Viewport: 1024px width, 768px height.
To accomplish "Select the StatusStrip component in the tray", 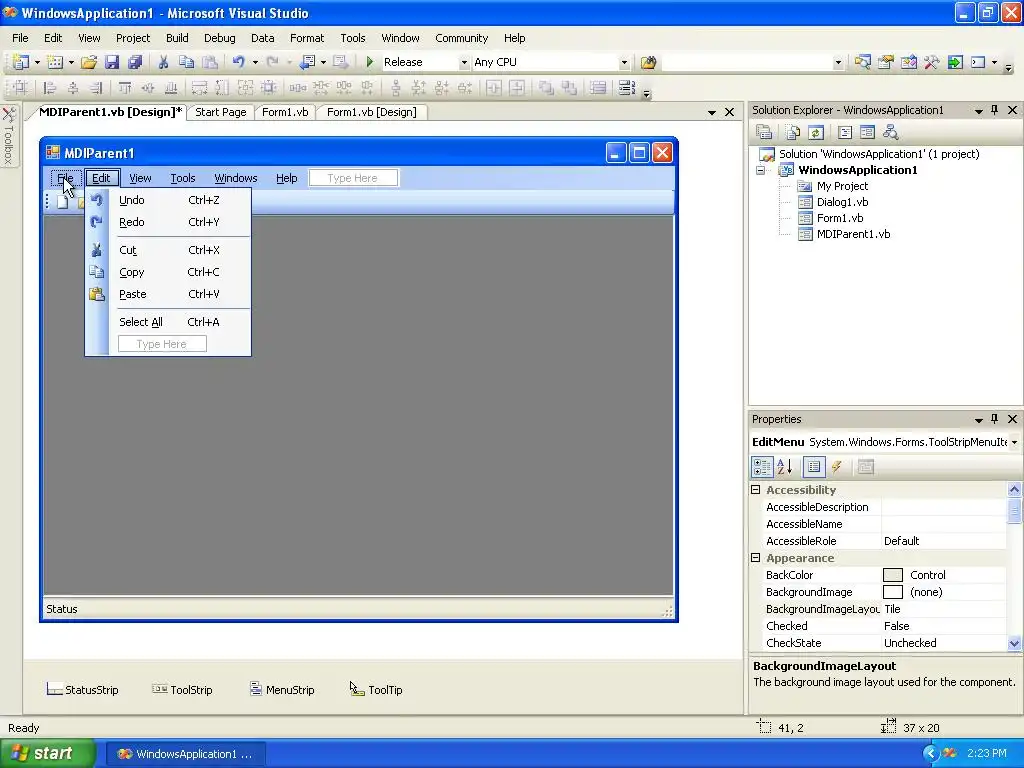I will (x=82, y=690).
